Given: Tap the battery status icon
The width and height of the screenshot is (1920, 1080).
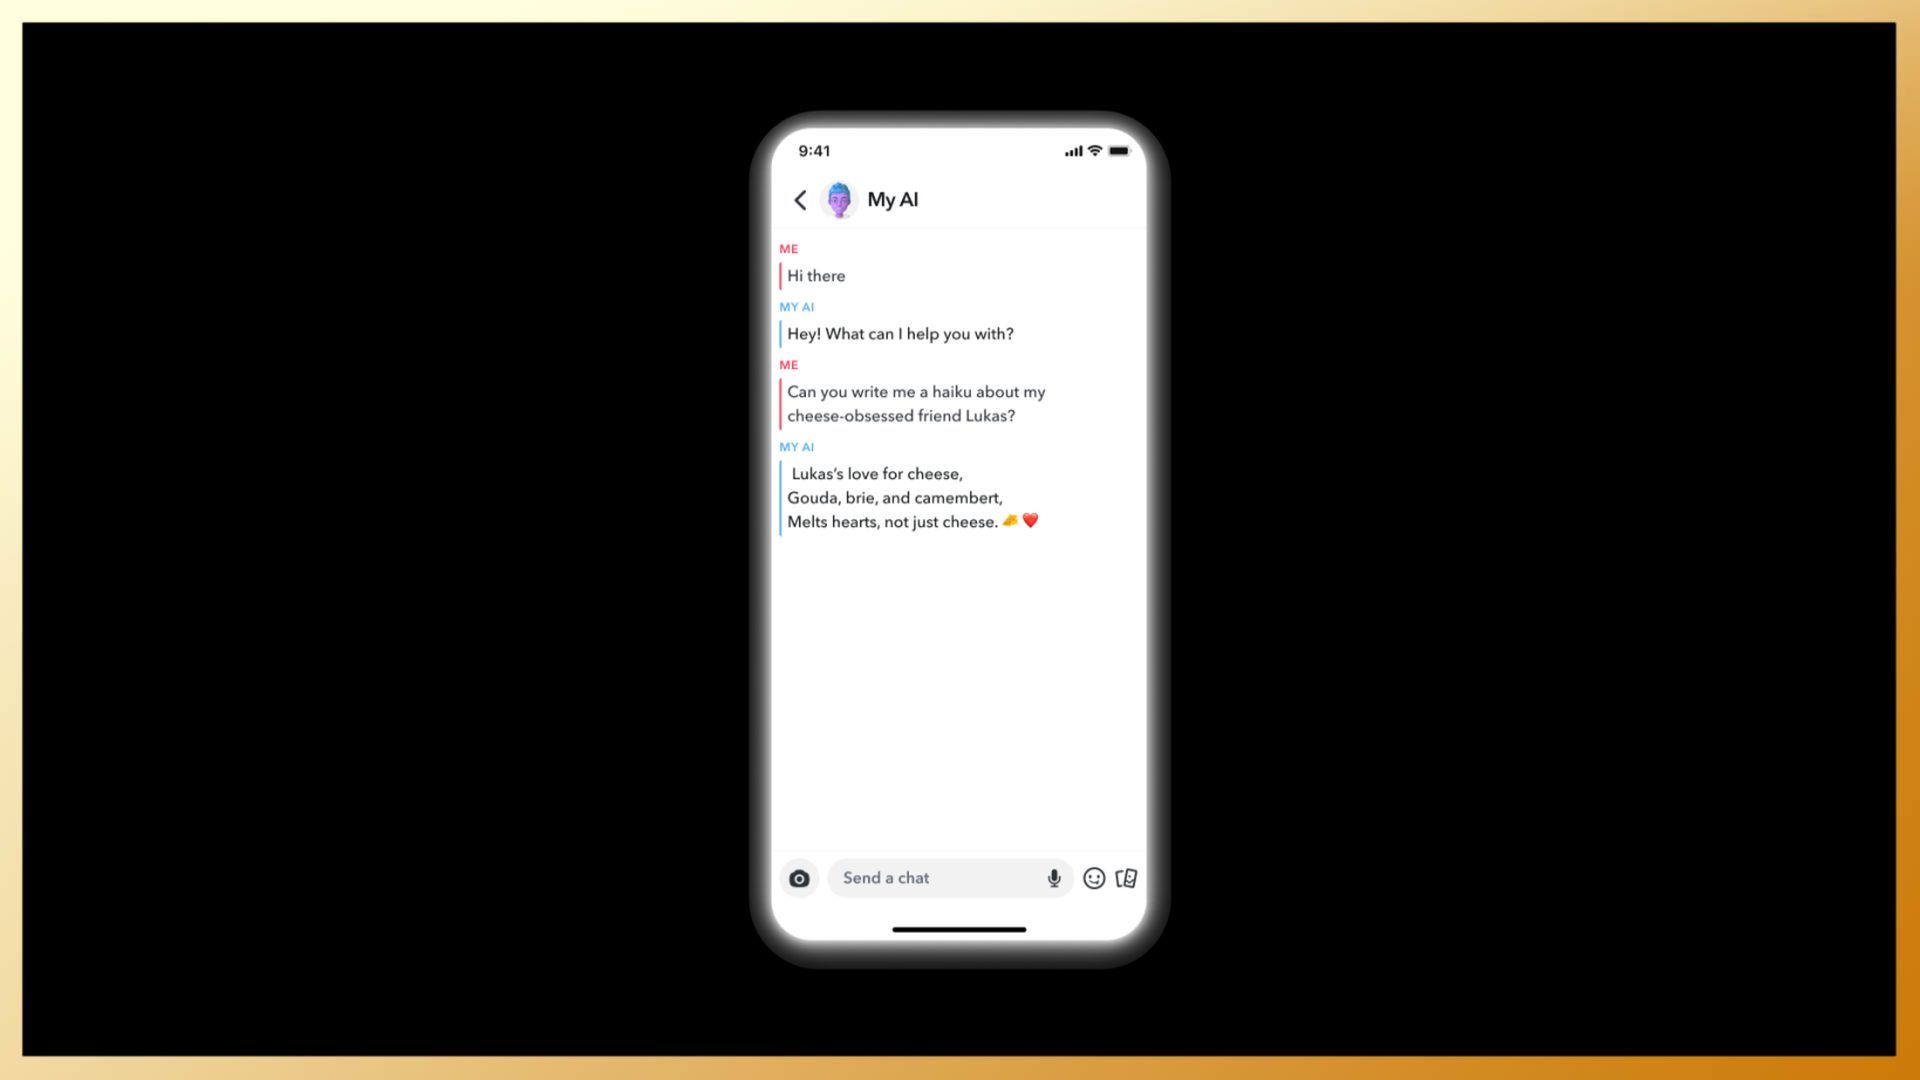Looking at the screenshot, I should pos(1120,149).
